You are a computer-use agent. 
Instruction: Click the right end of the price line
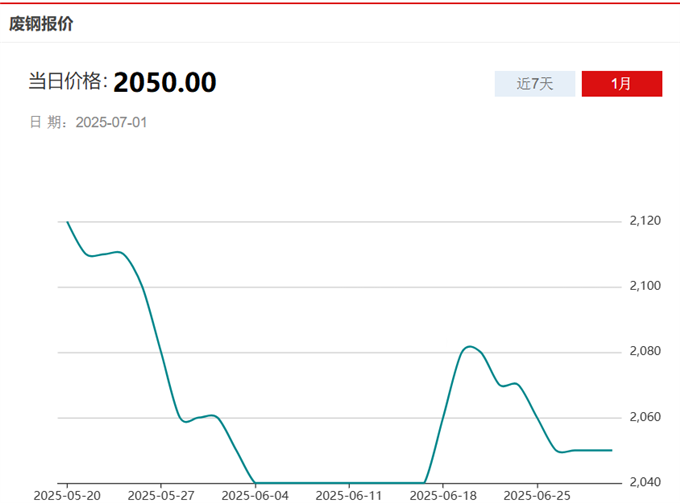pyautogui.click(x=611, y=450)
